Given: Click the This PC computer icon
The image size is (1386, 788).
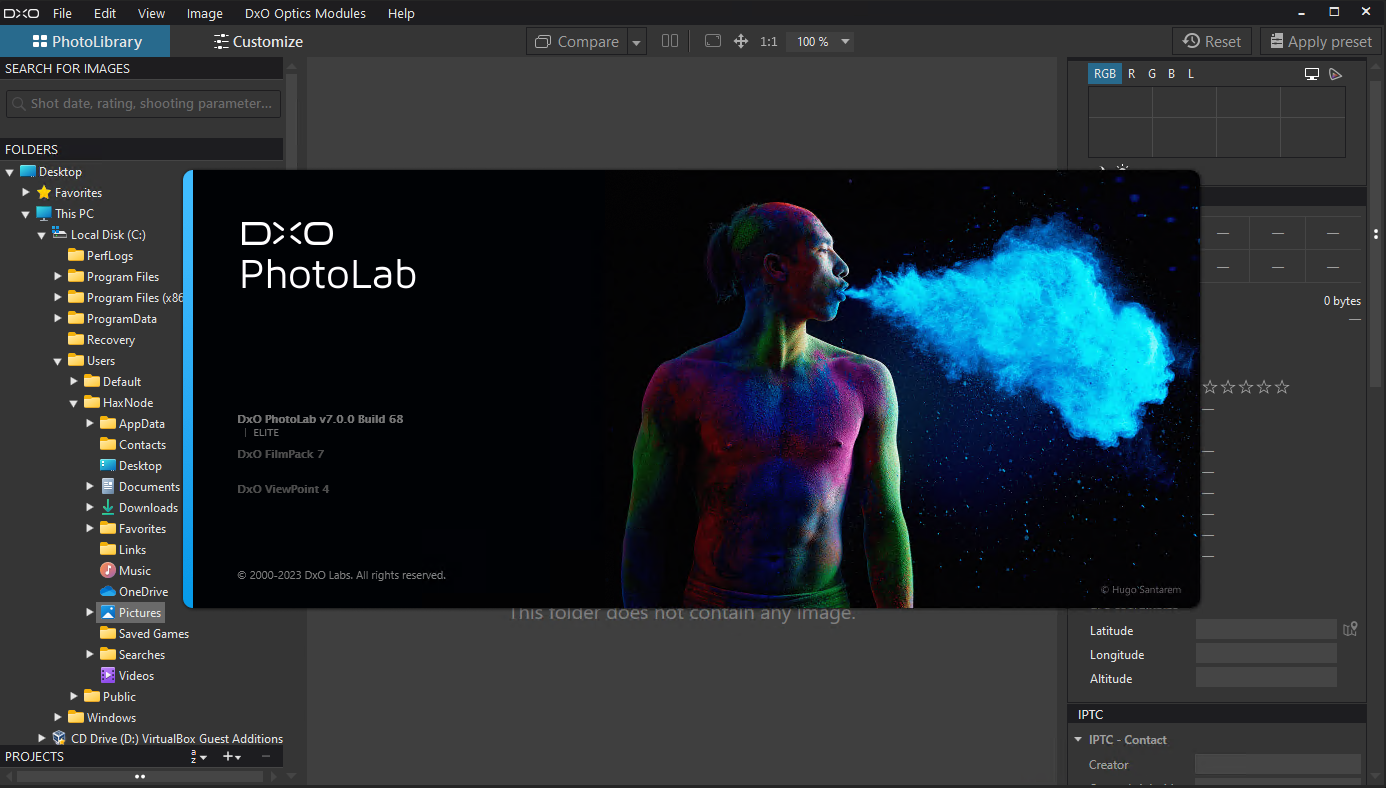Looking at the screenshot, I should click(x=44, y=213).
